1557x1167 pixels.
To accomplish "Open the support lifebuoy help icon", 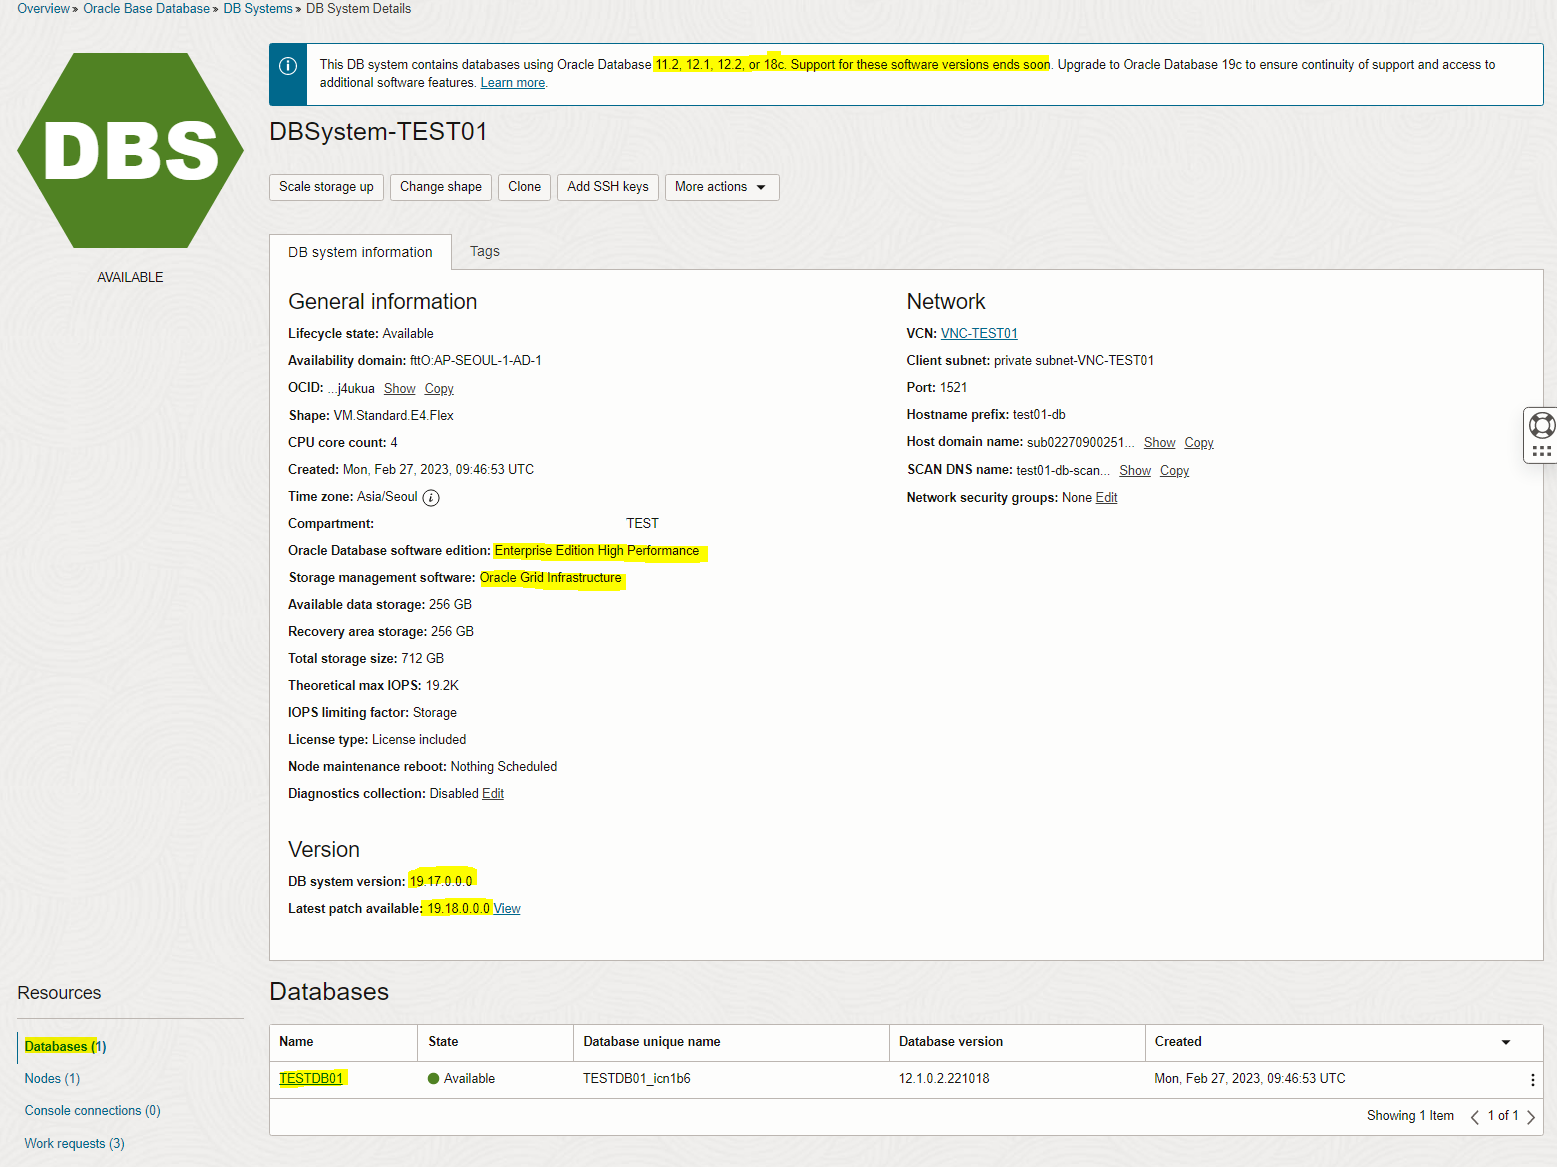I will [1542, 426].
